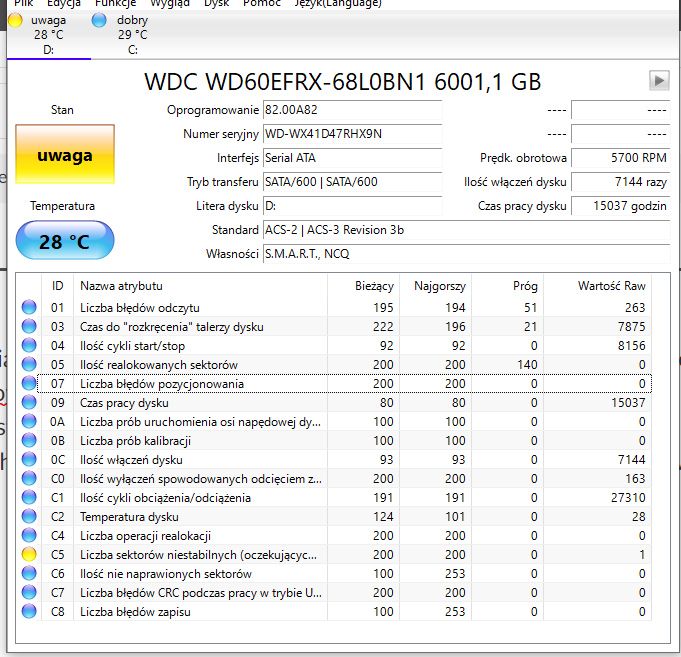Select row Czas do "rozkręcenia" talerzy dysku
The image size is (681, 657).
pos(334,327)
